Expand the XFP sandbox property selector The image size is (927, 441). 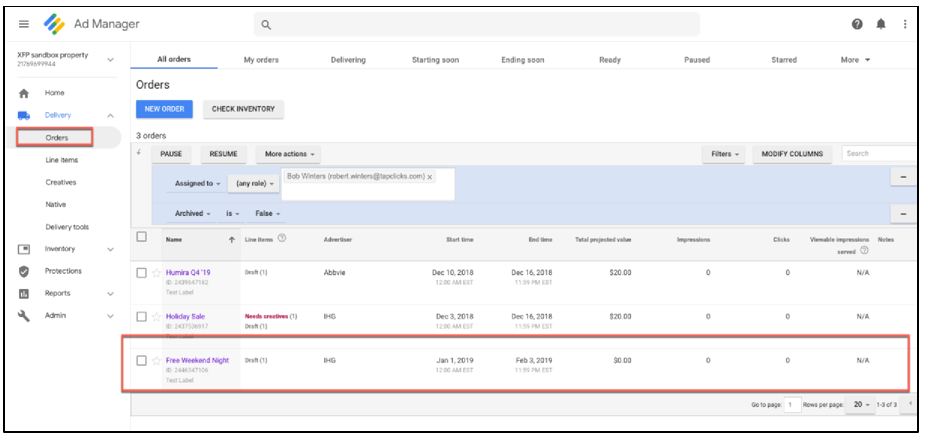(110, 60)
